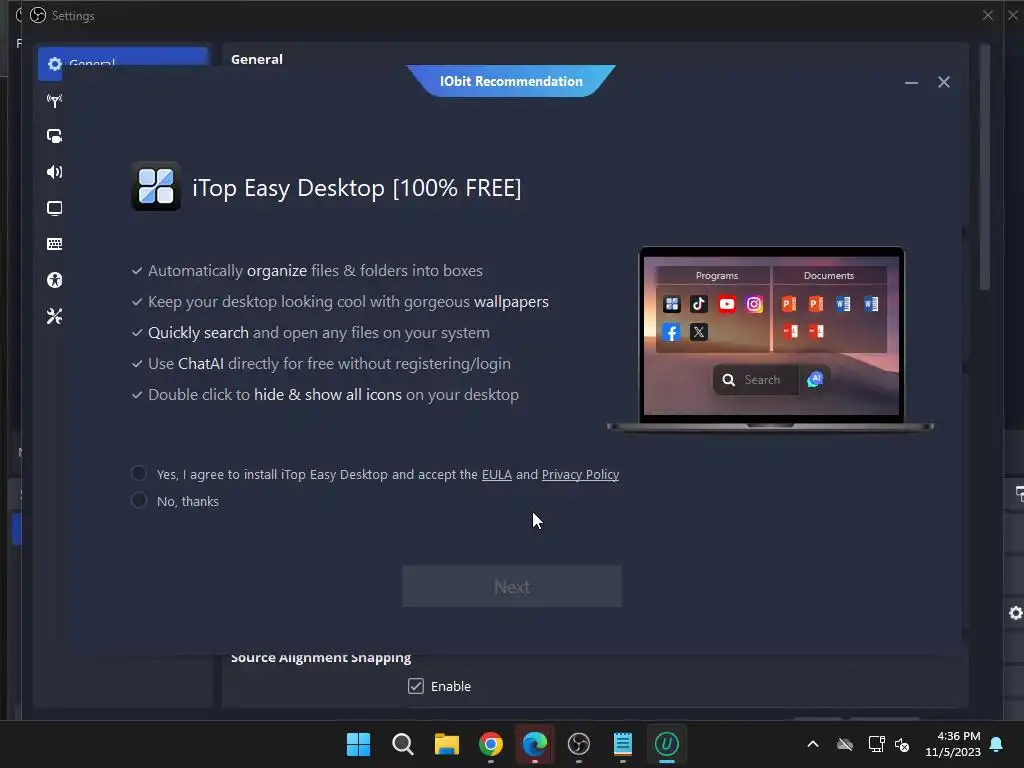Open Windows Search from the taskbar
This screenshot has height=768, width=1024.
pyautogui.click(x=402, y=744)
